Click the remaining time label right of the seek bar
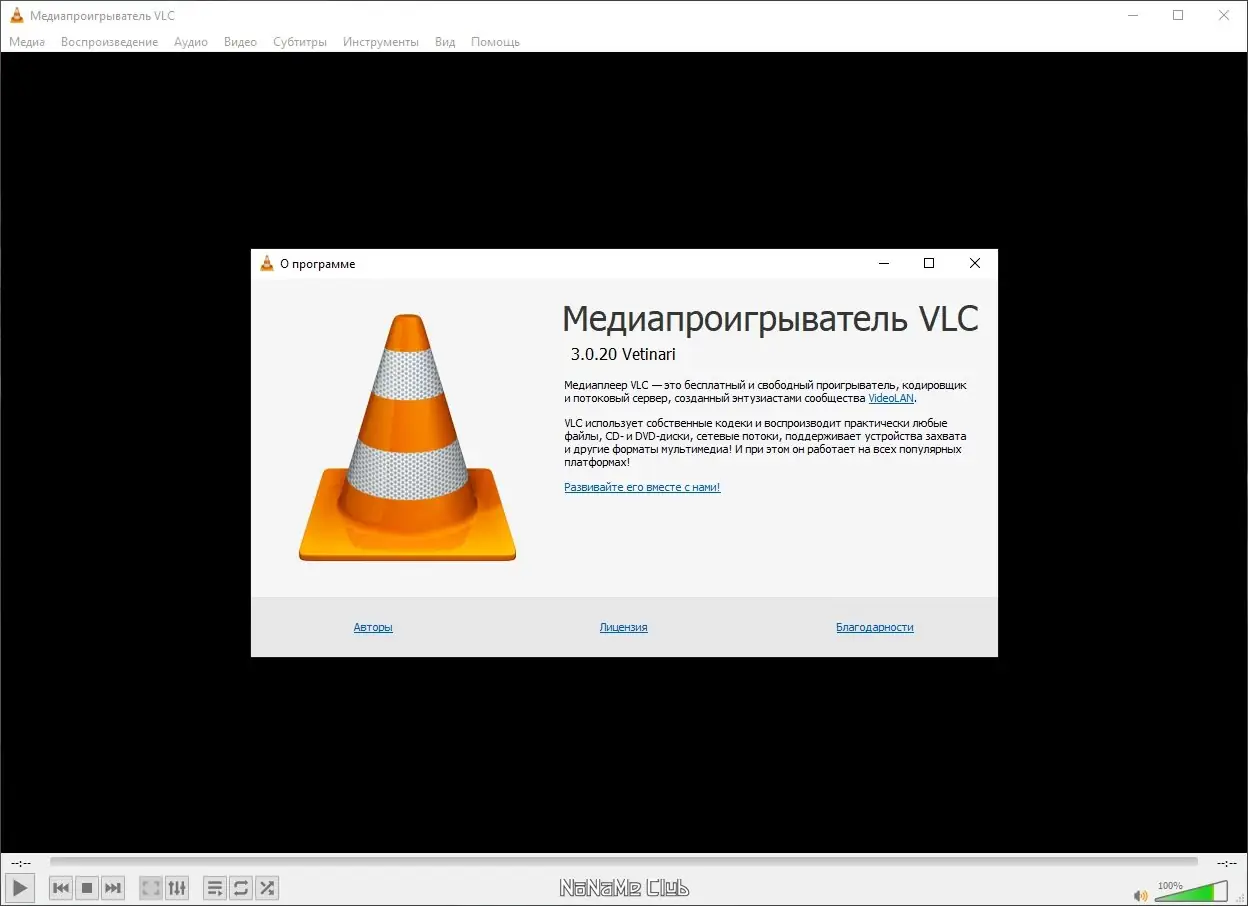 point(1226,862)
